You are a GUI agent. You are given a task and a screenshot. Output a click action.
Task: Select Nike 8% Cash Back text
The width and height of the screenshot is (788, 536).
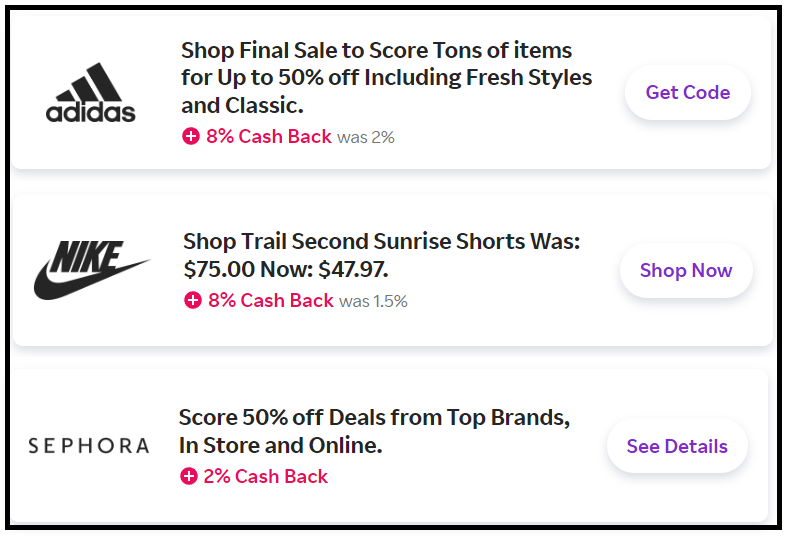point(270,300)
